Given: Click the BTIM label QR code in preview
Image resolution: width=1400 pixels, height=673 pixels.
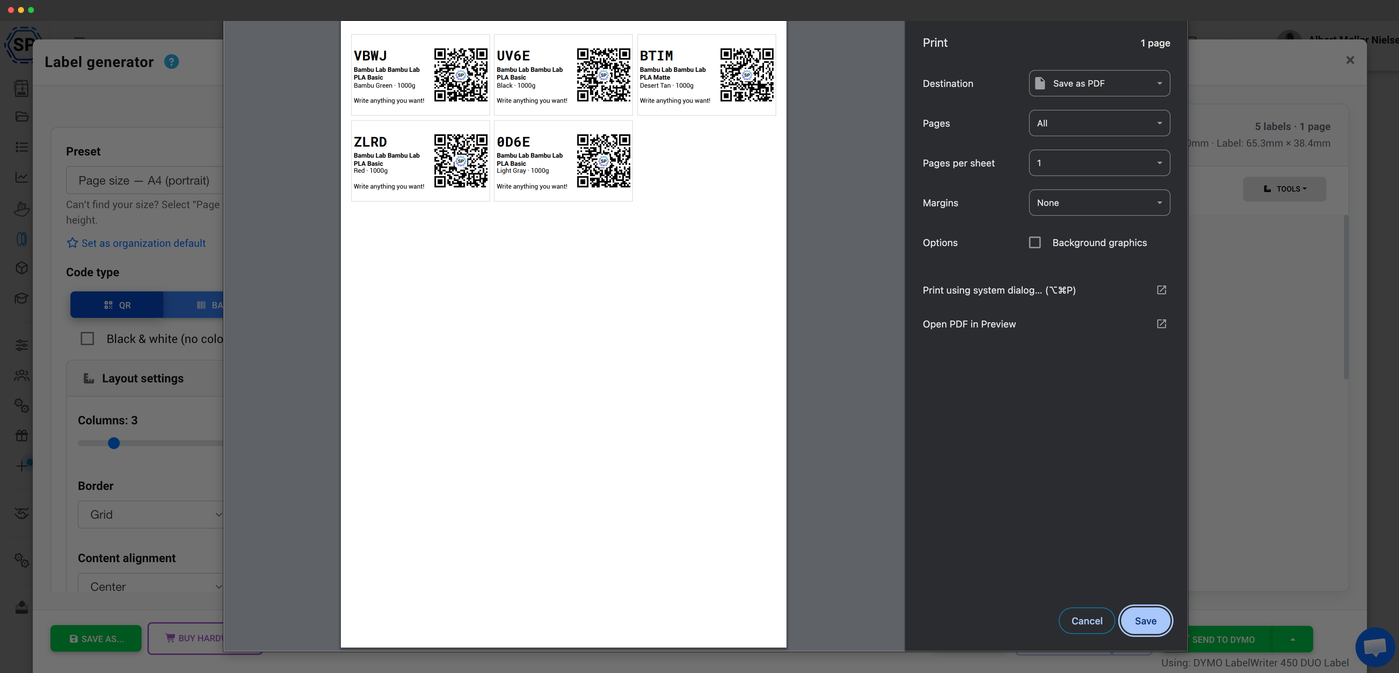Looking at the screenshot, I should tap(747, 75).
